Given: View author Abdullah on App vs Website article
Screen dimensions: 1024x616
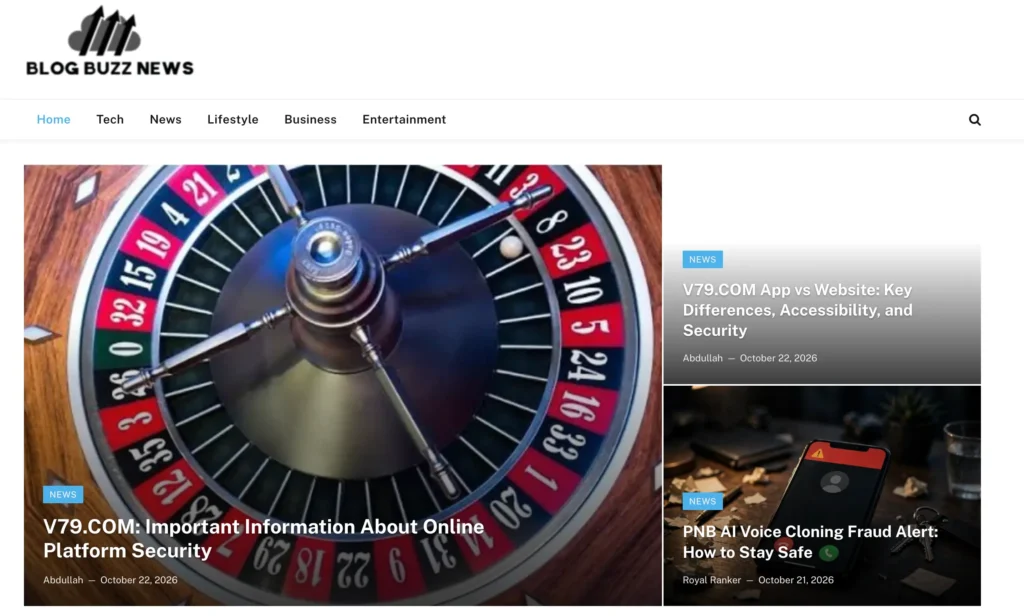Looking at the screenshot, I should (703, 358).
